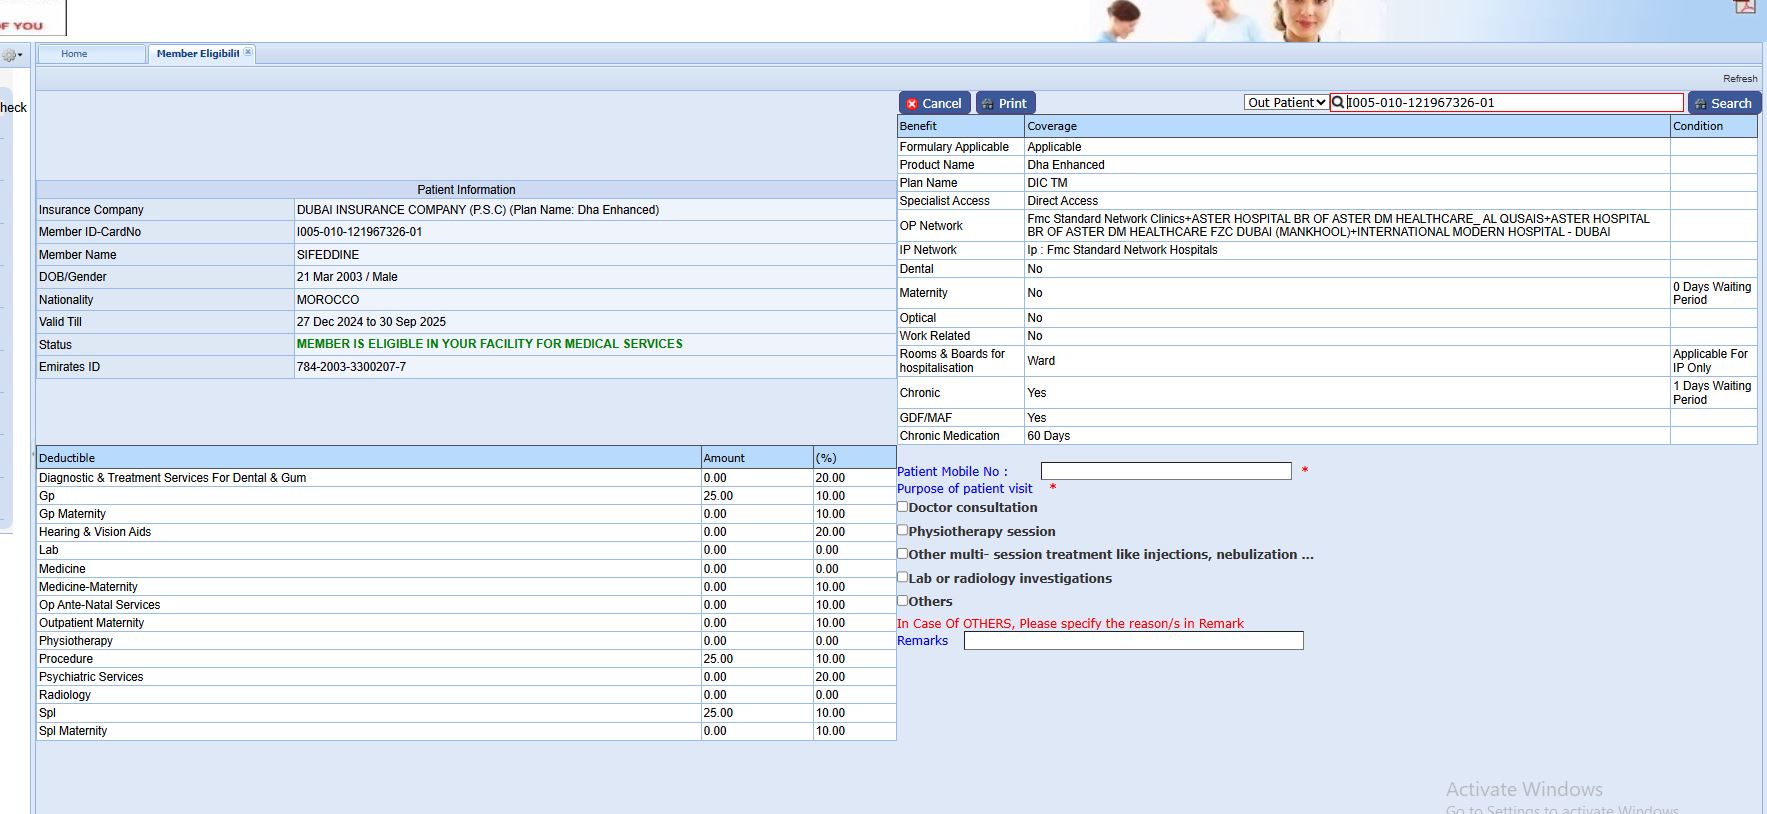Click the PDF icon in the header

click(1744, 6)
